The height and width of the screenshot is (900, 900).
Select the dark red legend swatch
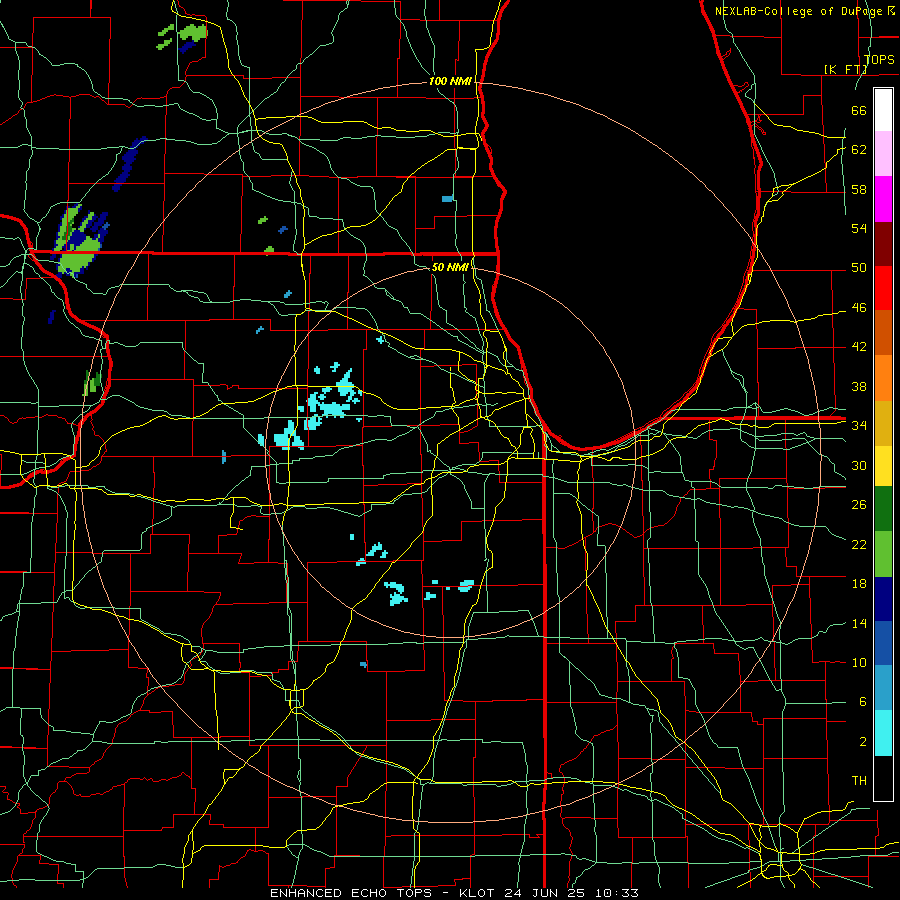point(883,243)
